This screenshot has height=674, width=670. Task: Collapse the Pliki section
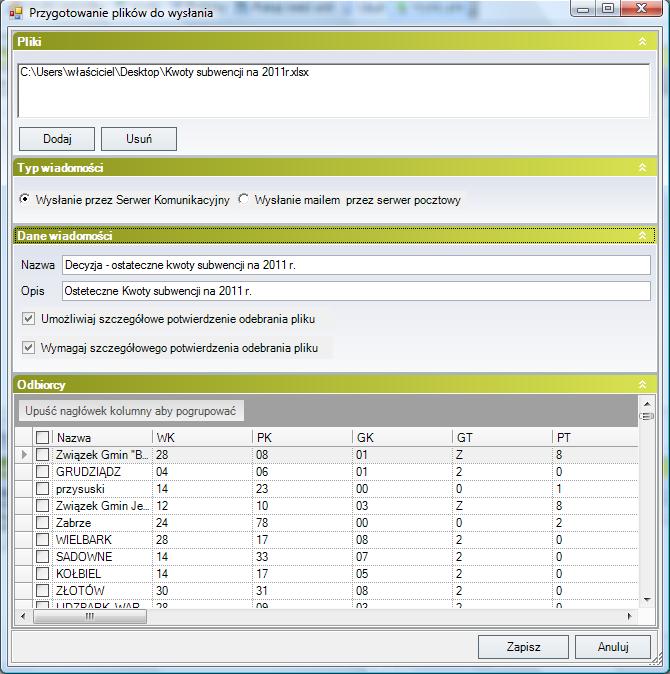642,41
